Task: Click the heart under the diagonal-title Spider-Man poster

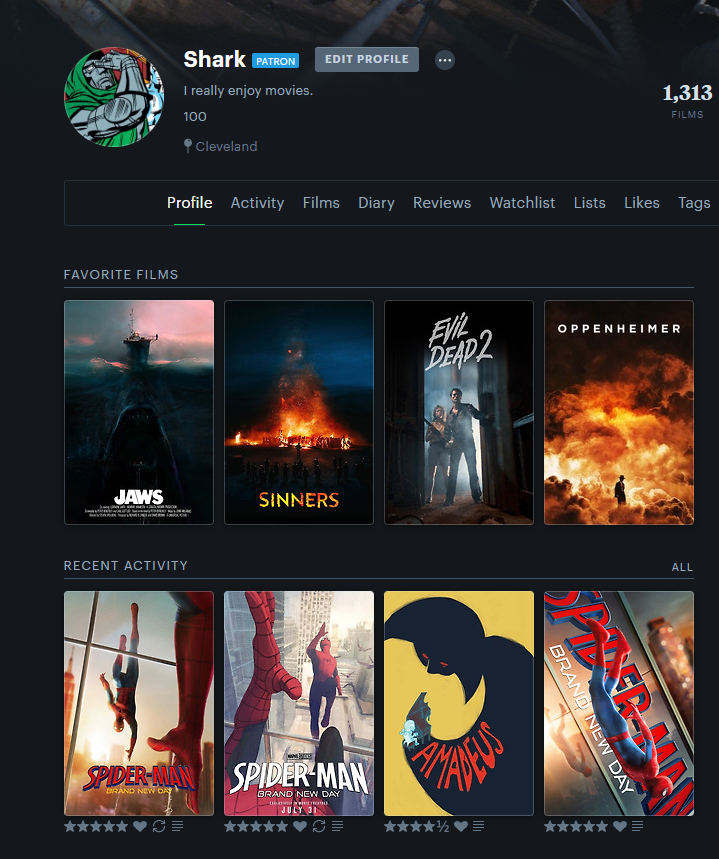Action: [x=620, y=826]
